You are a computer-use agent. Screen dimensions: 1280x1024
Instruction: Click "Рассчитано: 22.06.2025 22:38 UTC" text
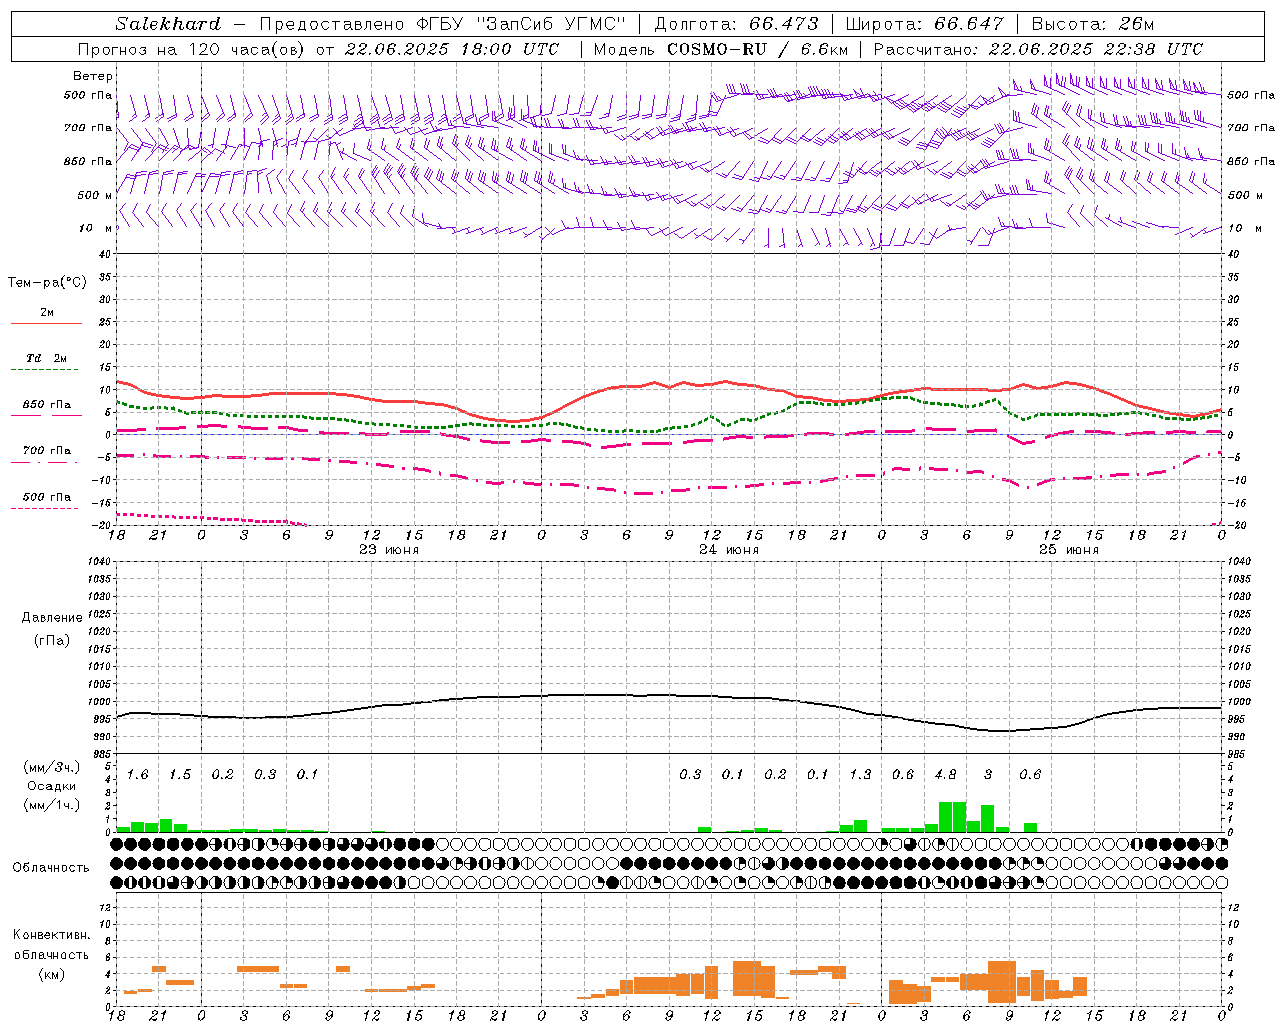click(1038, 49)
